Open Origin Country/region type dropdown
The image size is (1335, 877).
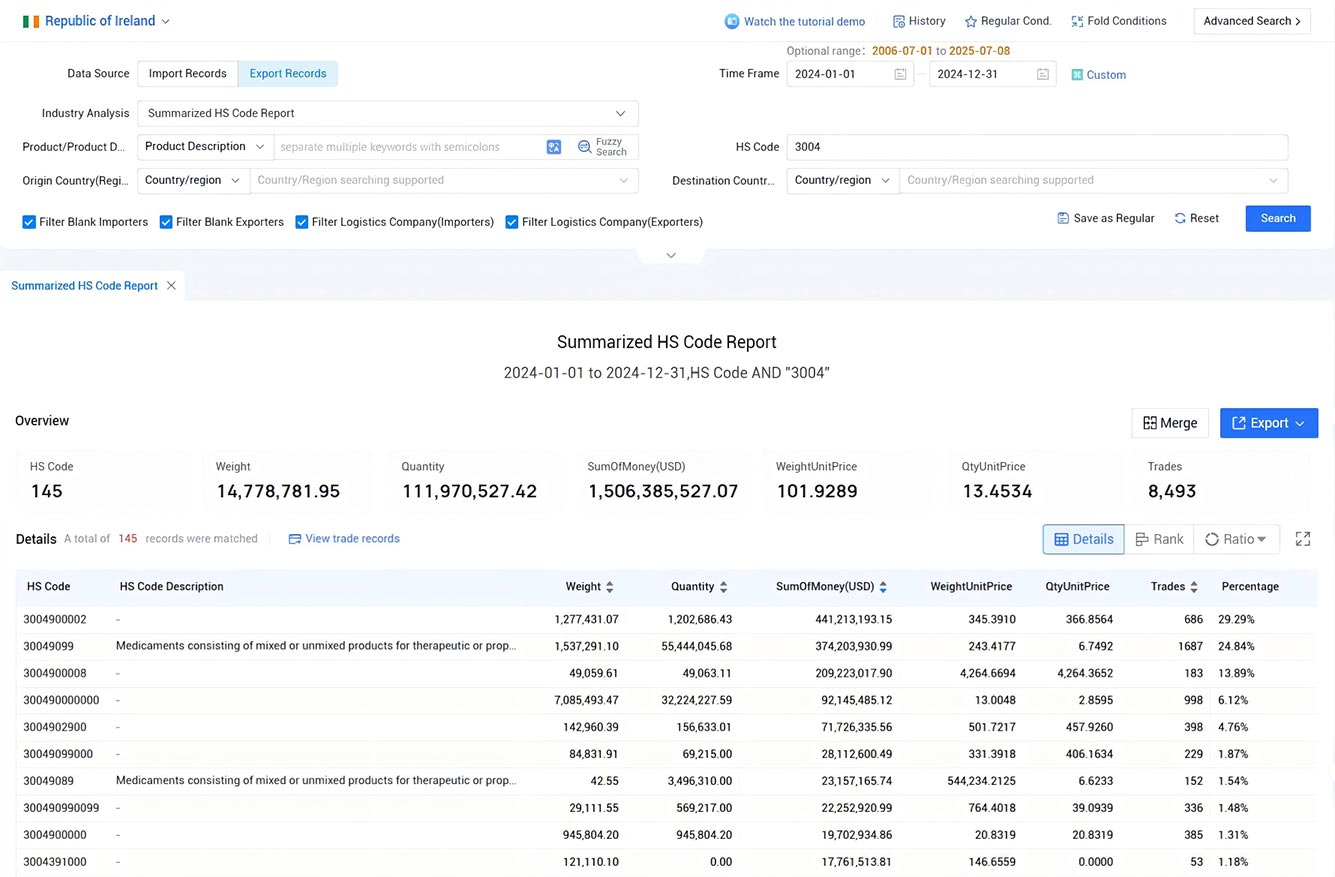[193, 180]
